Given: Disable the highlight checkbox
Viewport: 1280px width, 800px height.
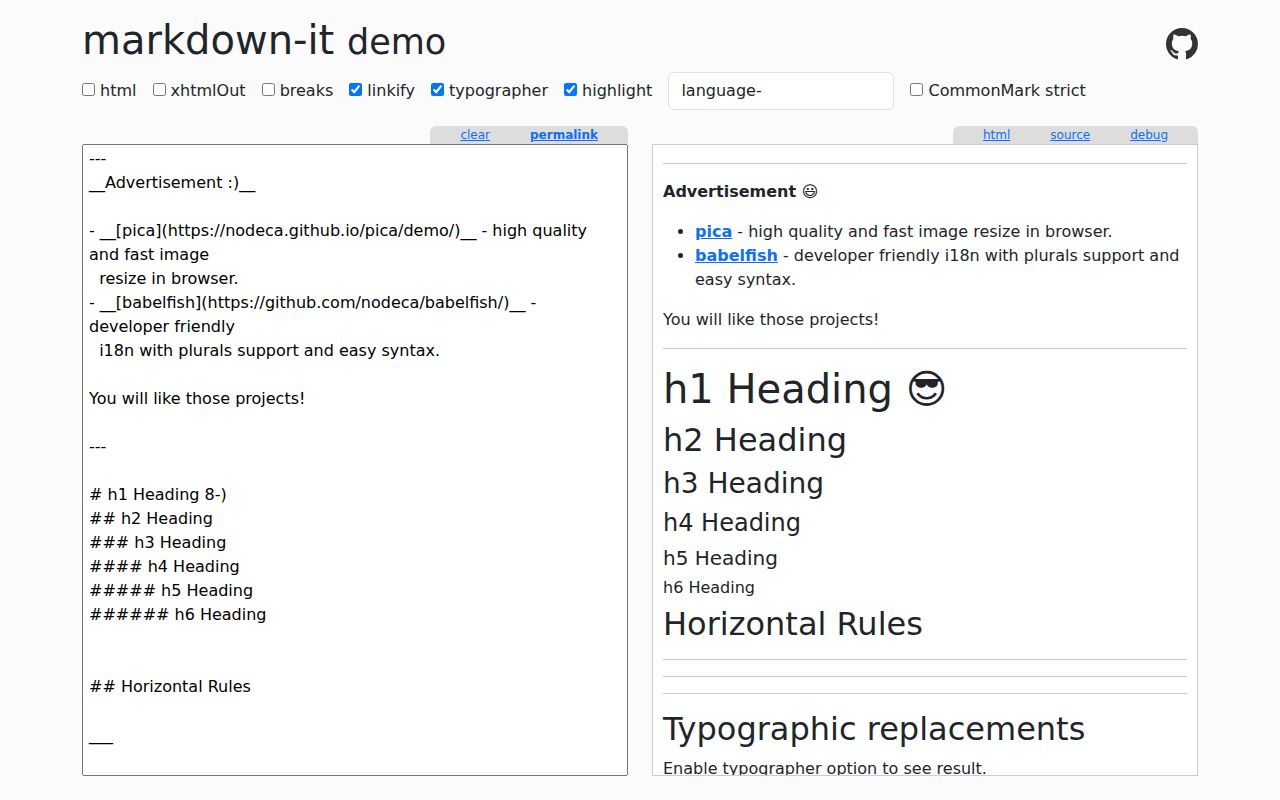Looking at the screenshot, I should point(570,90).
